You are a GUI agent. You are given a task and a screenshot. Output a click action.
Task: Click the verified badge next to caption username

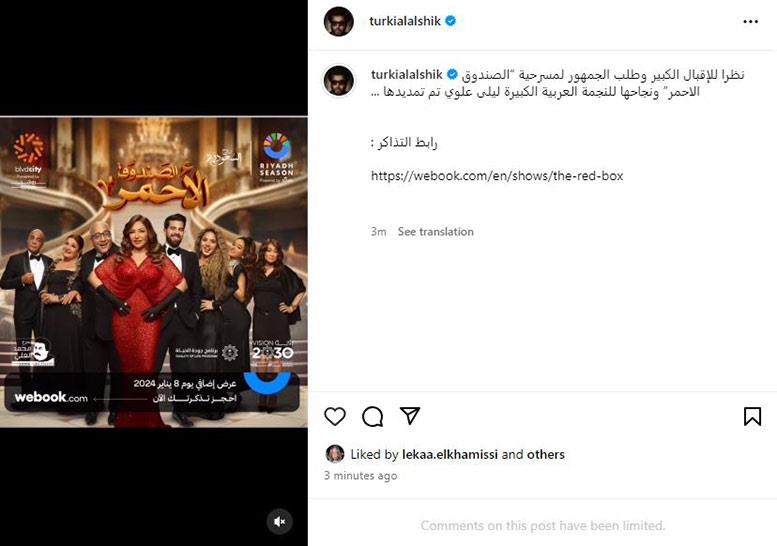pos(452,75)
